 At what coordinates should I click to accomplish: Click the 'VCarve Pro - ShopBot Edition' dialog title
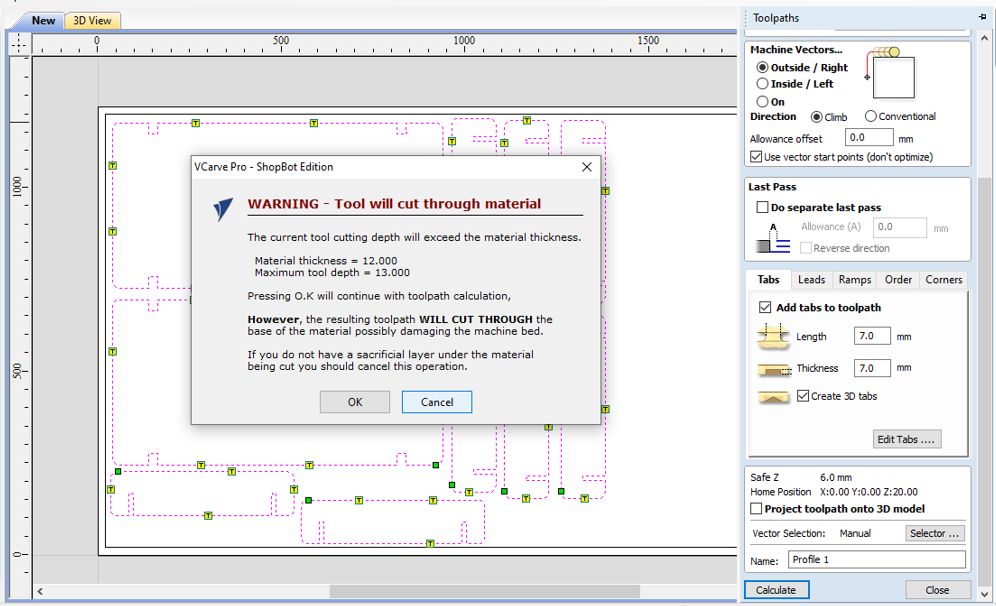pos(264,167)
